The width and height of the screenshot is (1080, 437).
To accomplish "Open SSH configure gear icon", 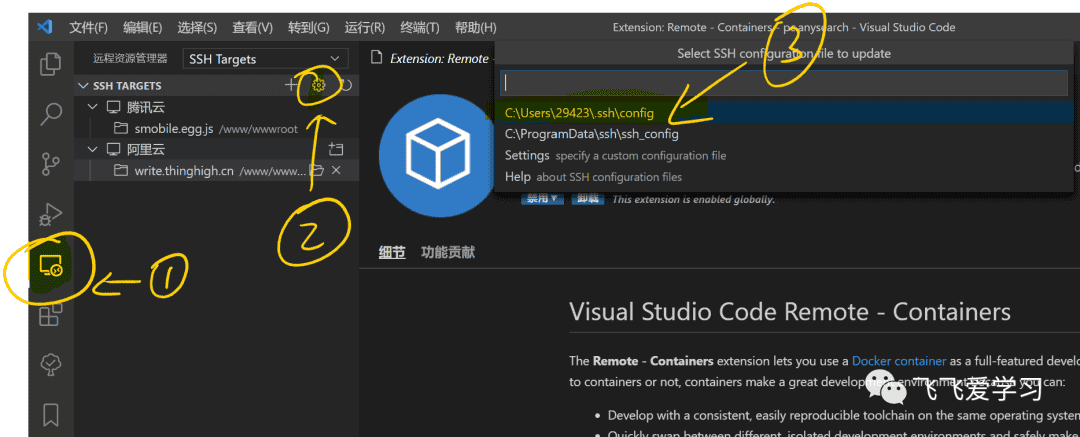I will point(318,85).
